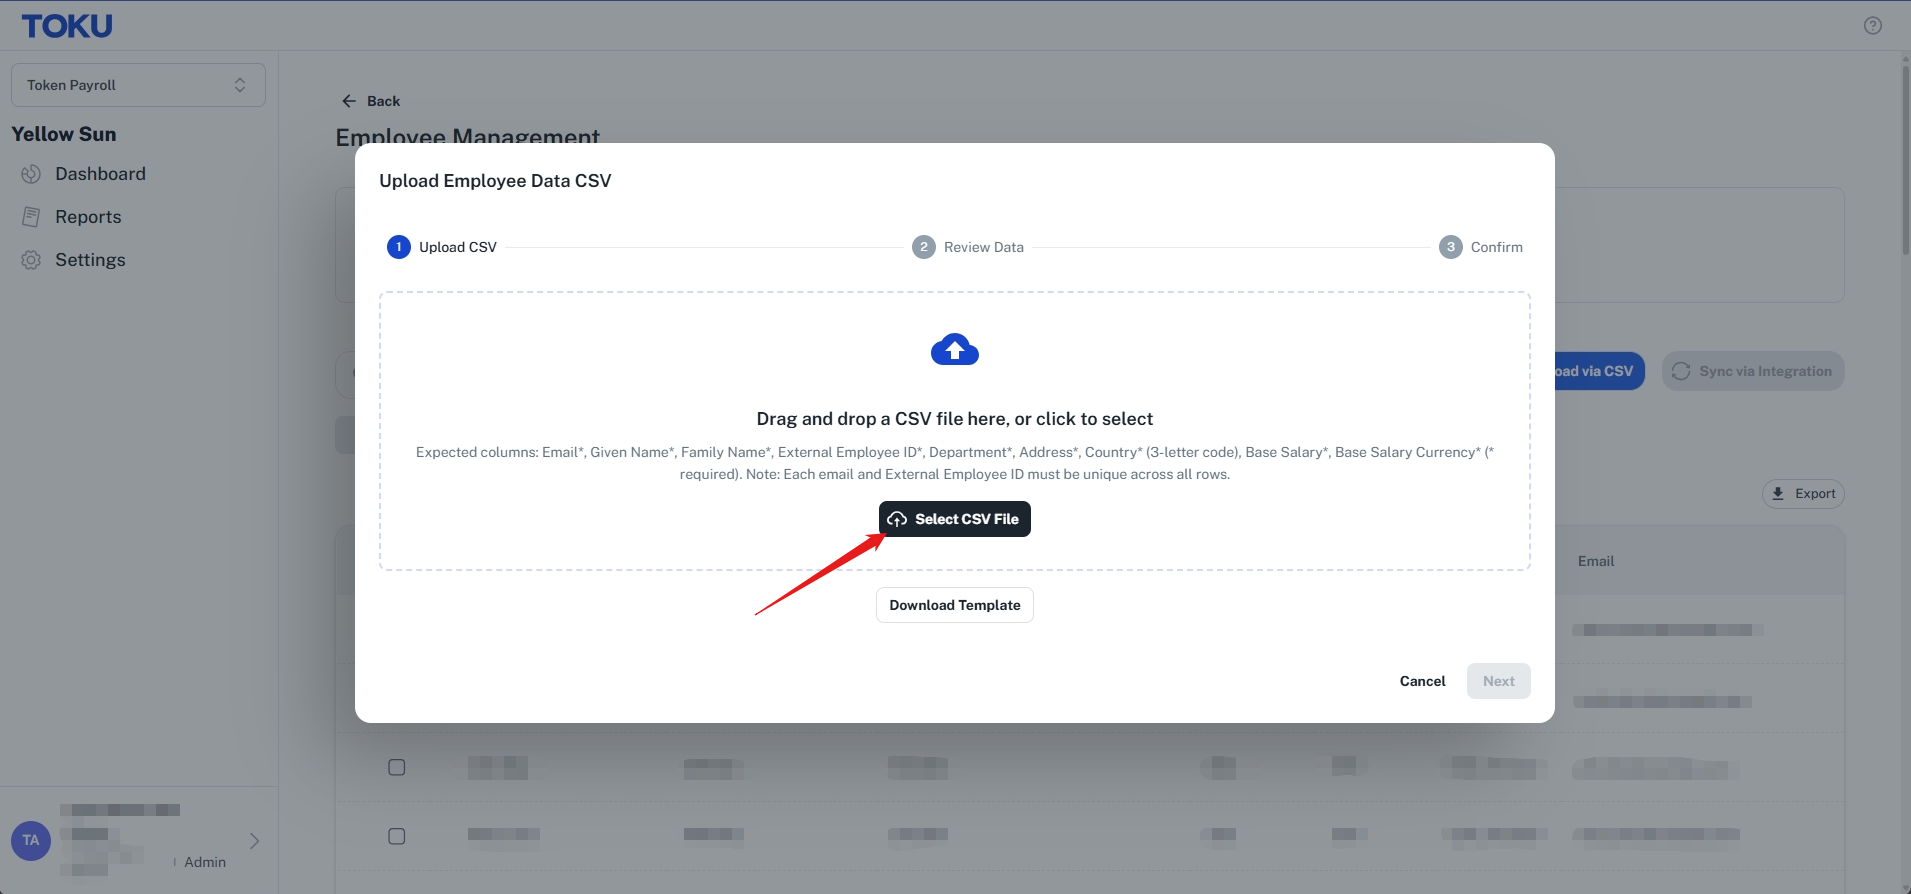Select the Upload CSV step
Screen dimensions: 1911x894
pyautogui.click(x=442, y=247)
